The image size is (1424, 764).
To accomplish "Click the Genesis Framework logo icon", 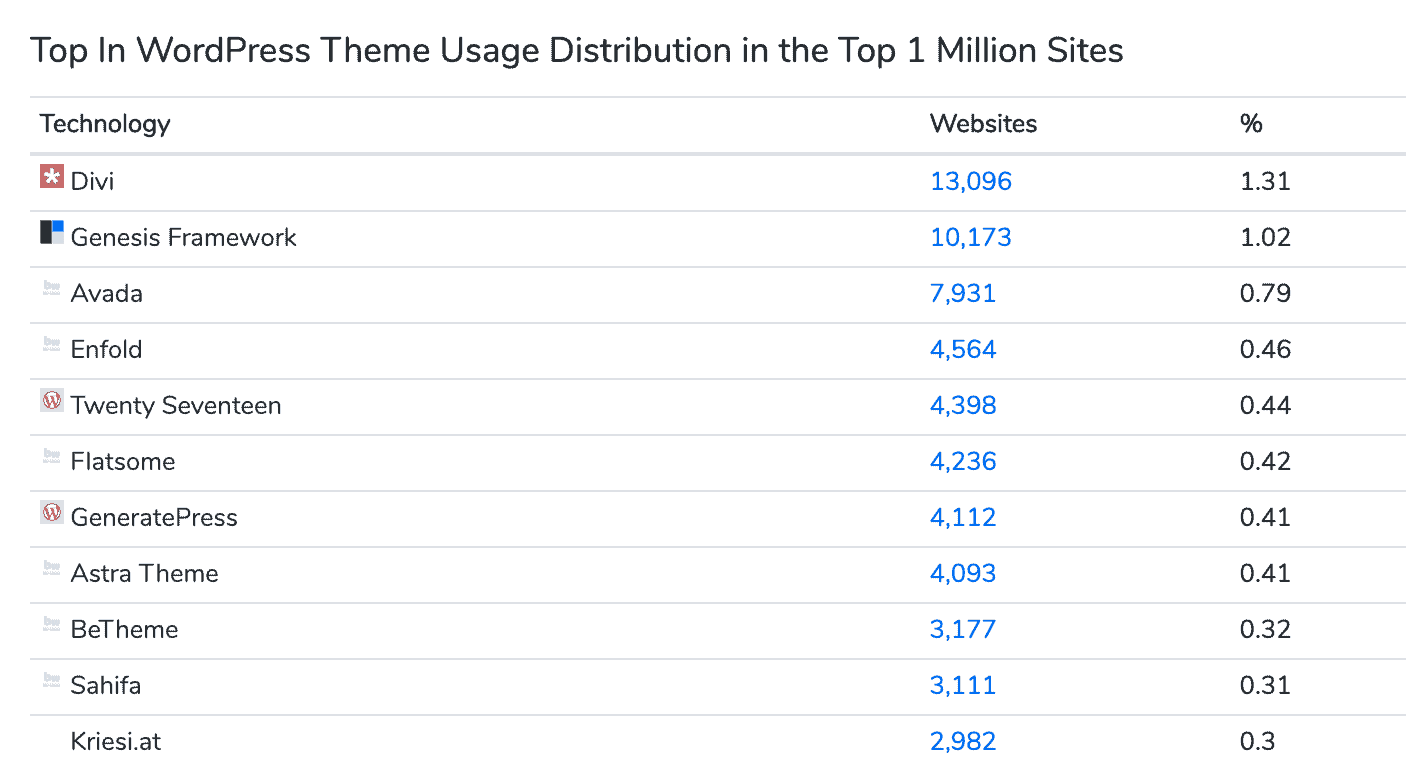I will 52,233.
